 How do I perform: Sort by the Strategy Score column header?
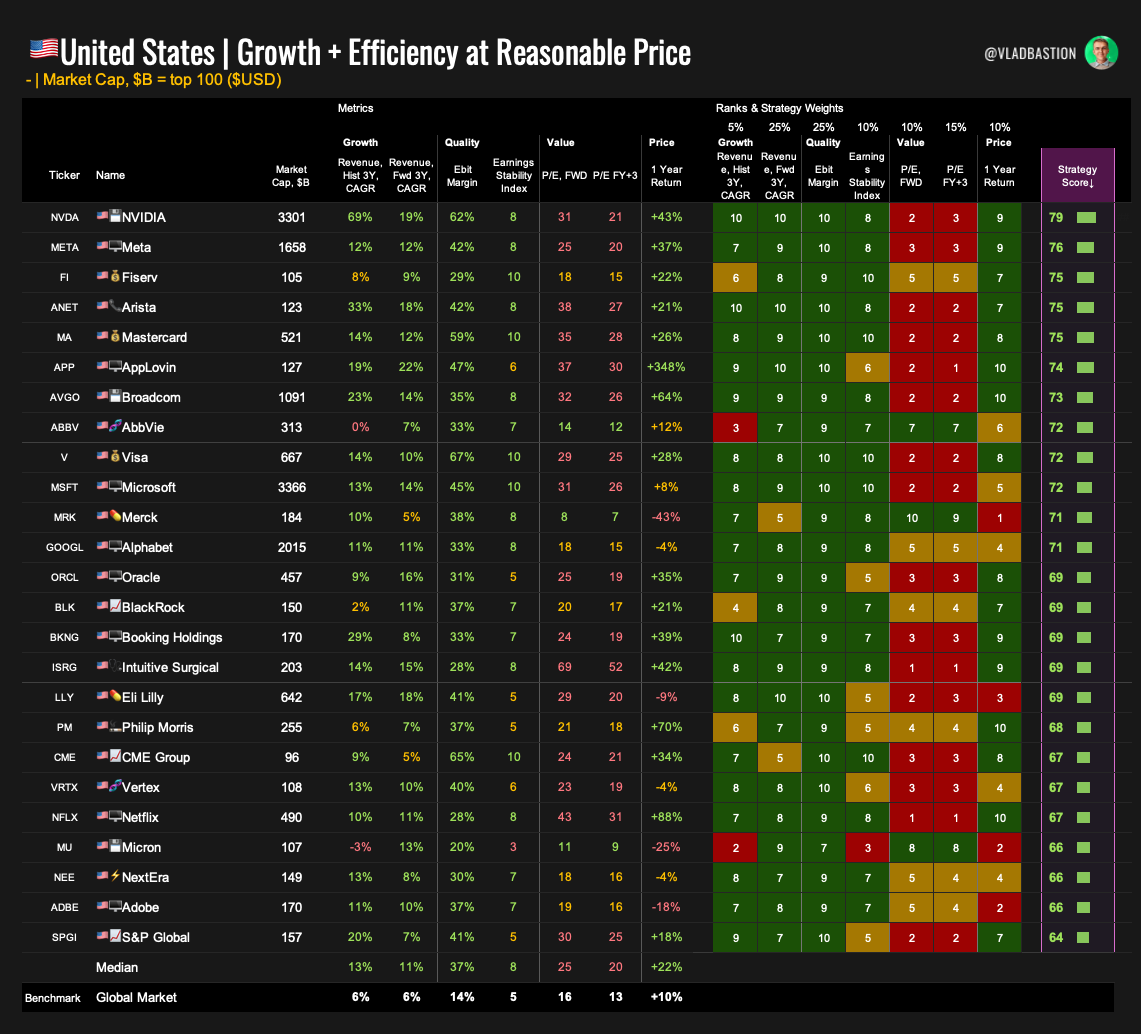click(x=1077, y=175)
